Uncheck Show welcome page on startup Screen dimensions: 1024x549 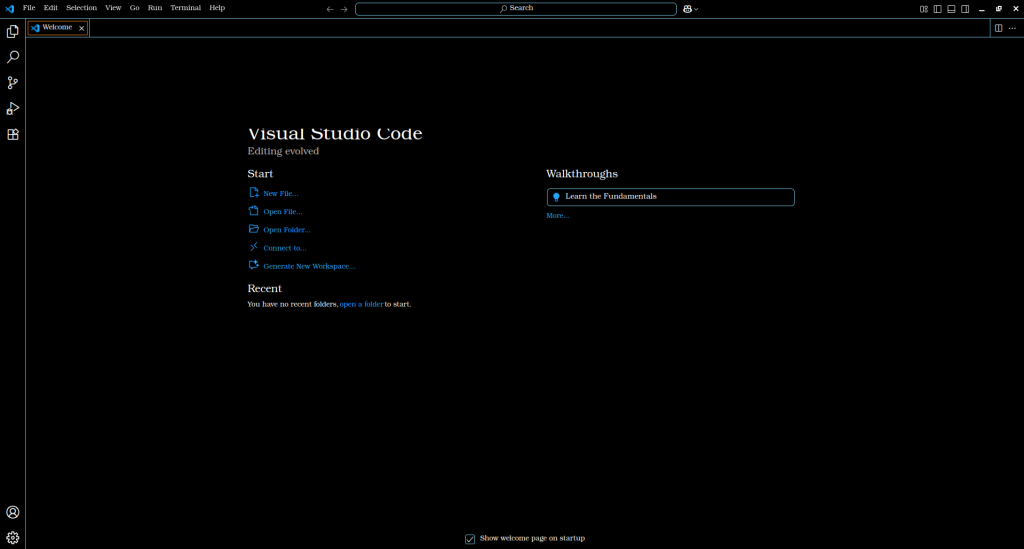[x=470, y=539]
